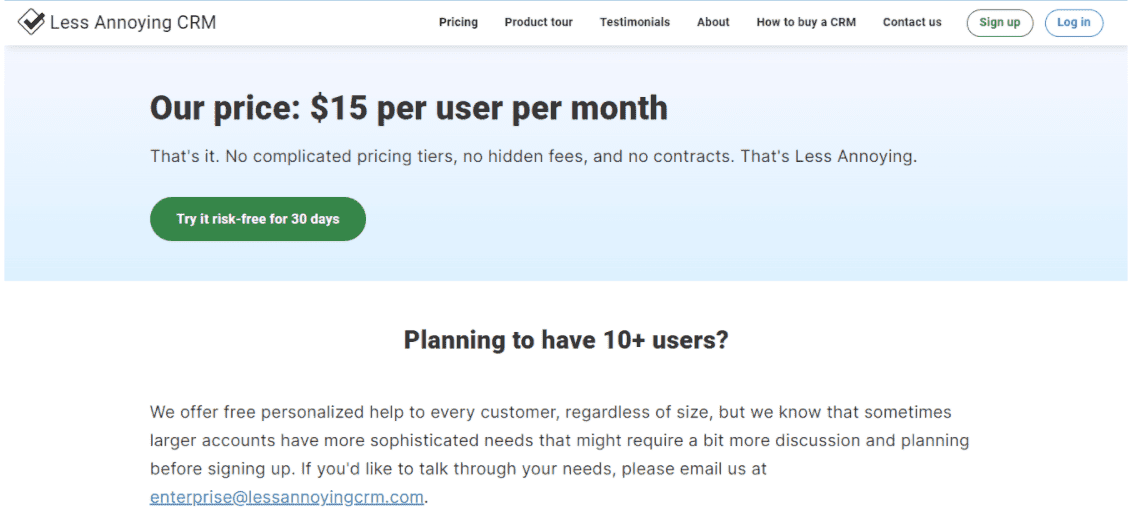The width and height of the screenshot is (1132, 508).
Task: Select About in the navigation bar
Action: click(713, 22)
